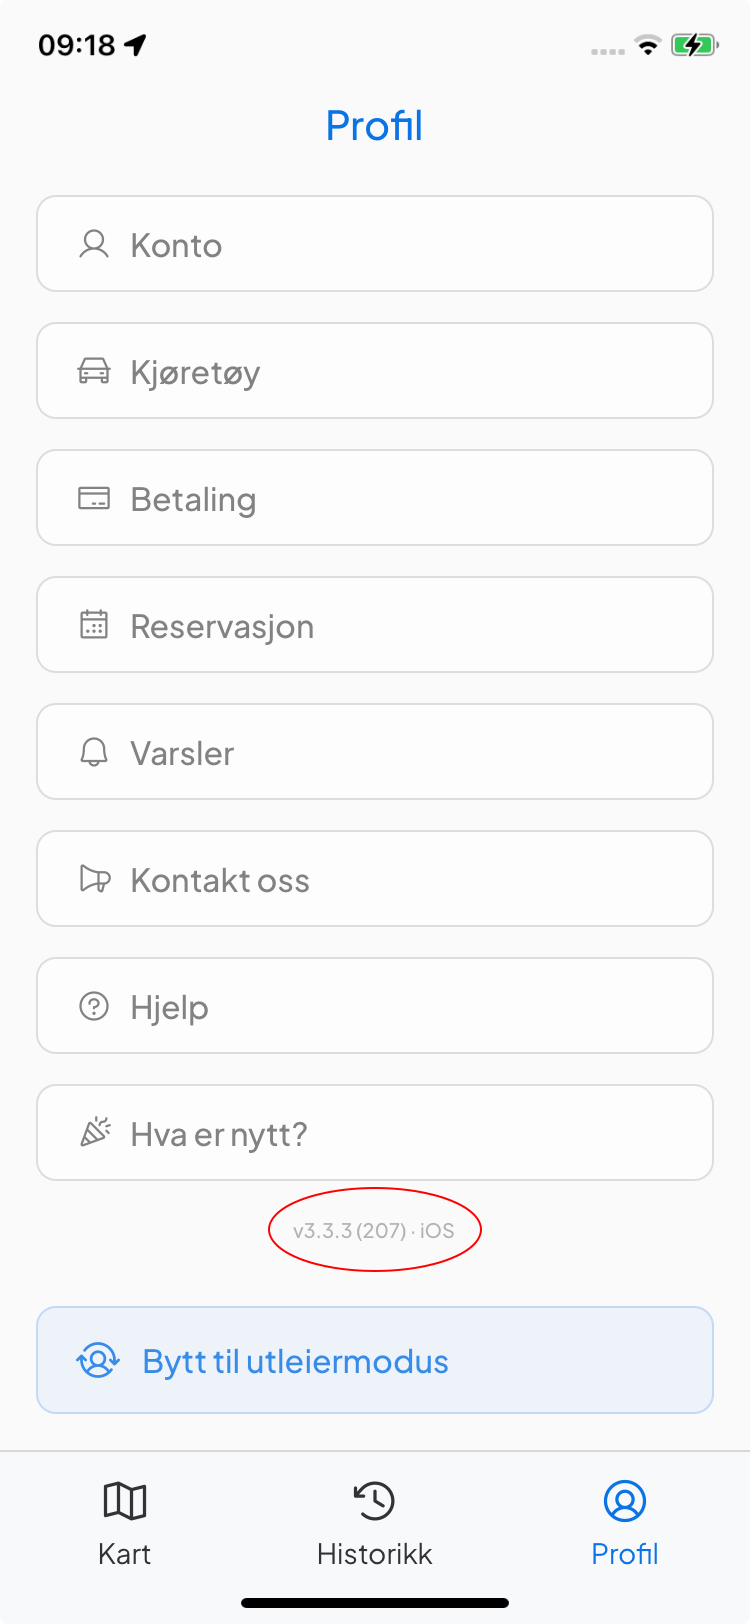Tap the credit card icon beside Betaling
Screen dimensions: 750x1624
point(94,498)
